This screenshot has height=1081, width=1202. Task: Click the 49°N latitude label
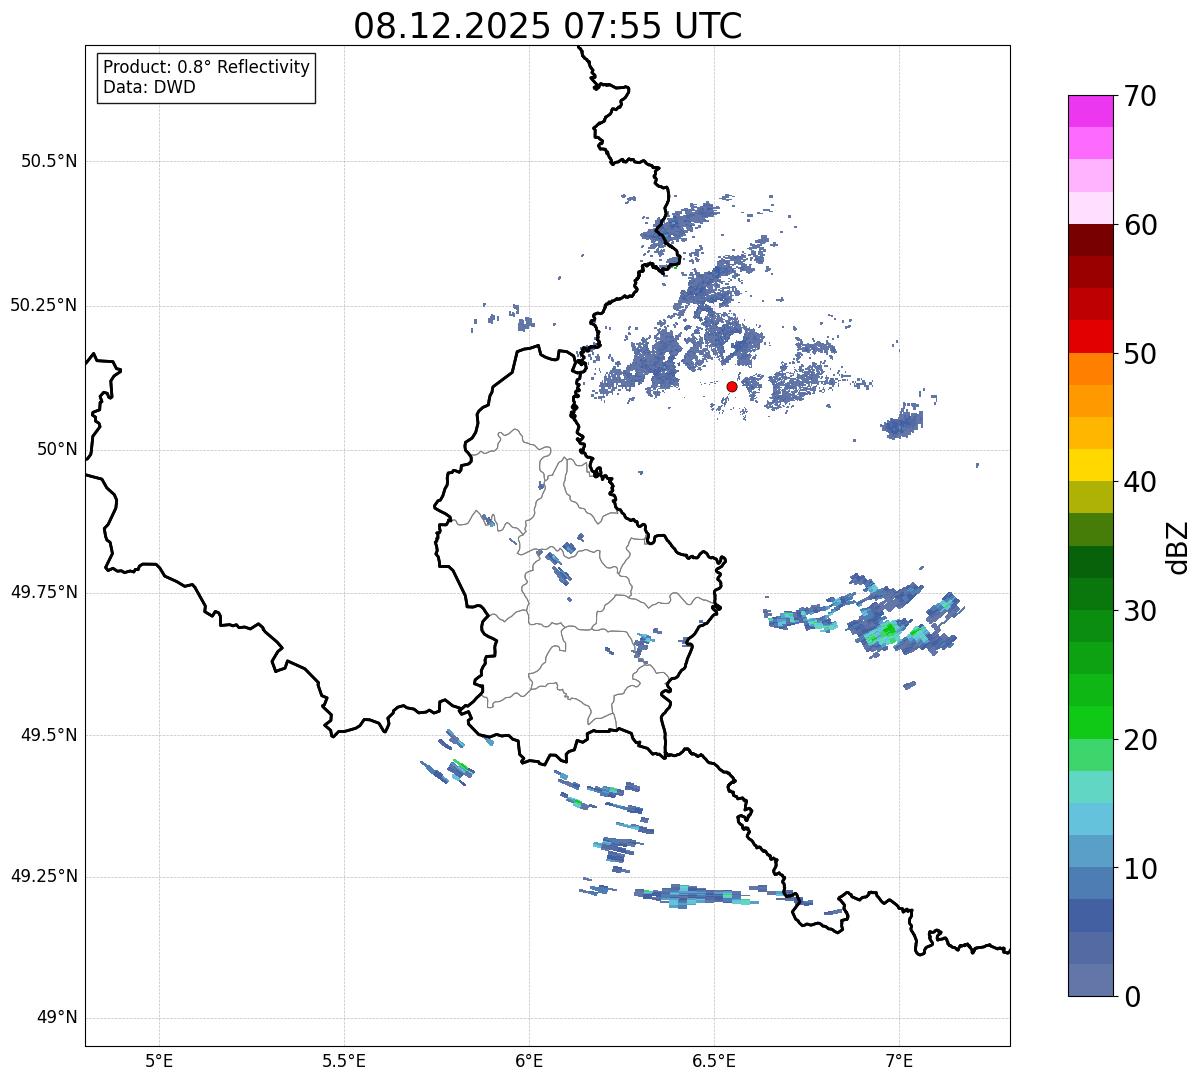(57, 1018)
